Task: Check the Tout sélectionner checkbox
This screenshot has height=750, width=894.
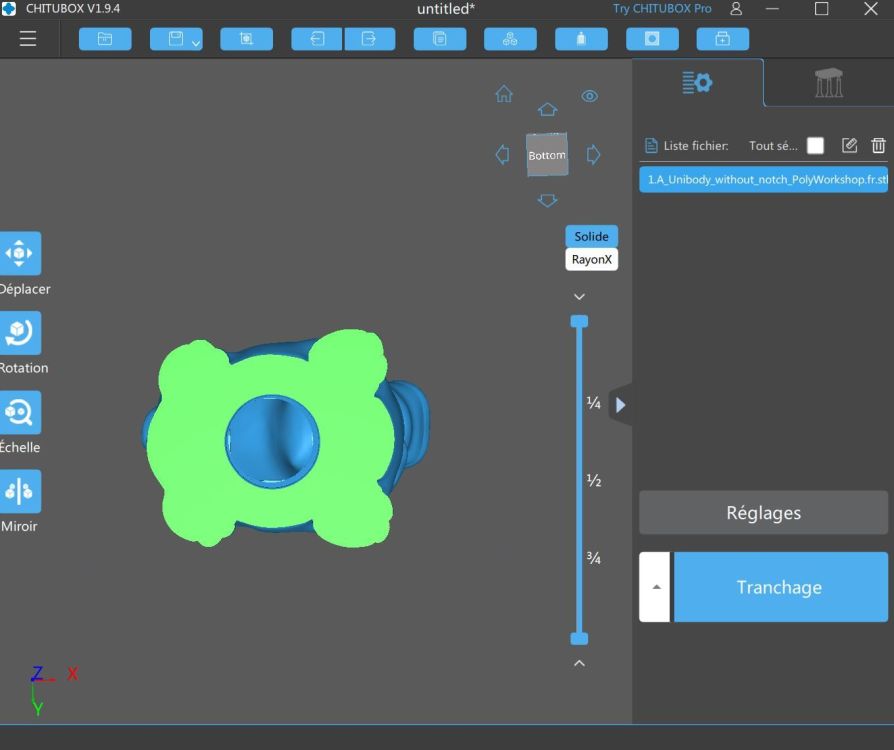Action: pos(815,145)
